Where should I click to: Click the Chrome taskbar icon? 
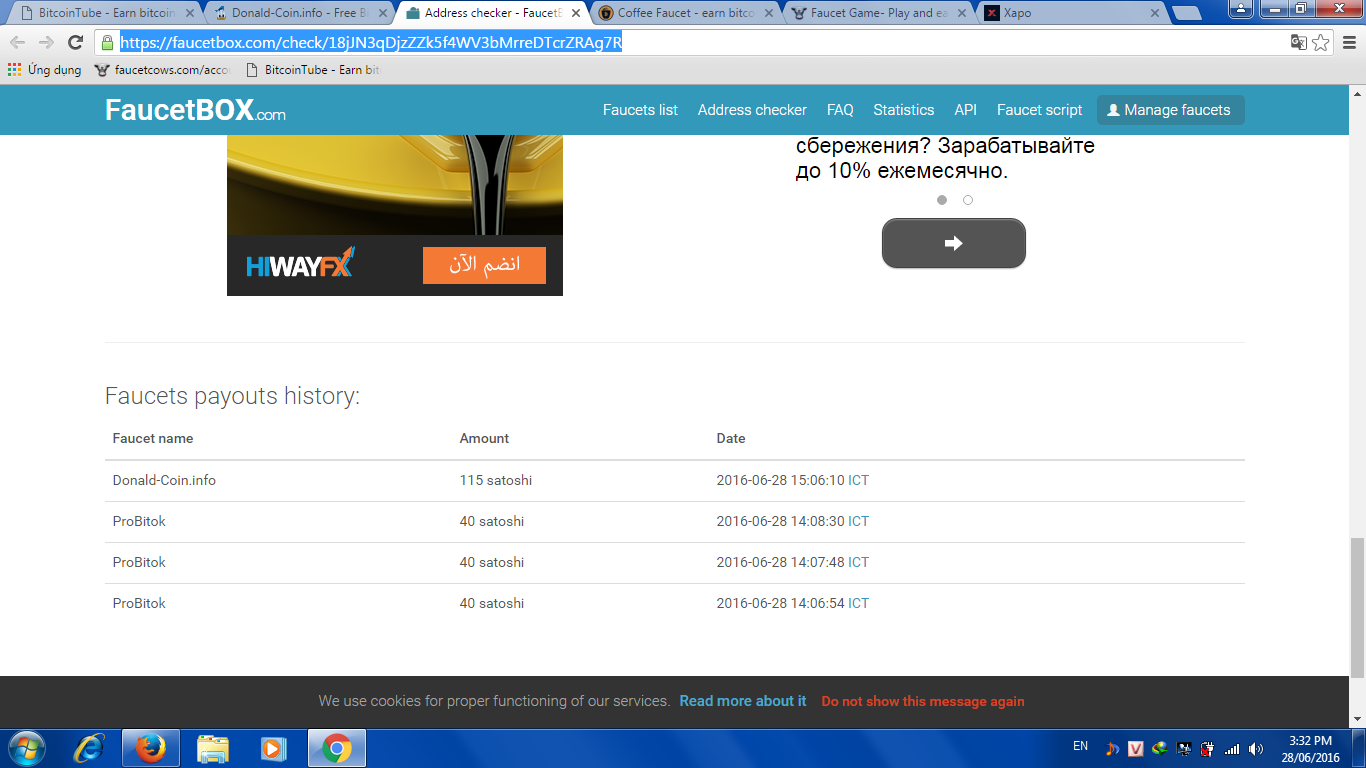click(337, 748)
